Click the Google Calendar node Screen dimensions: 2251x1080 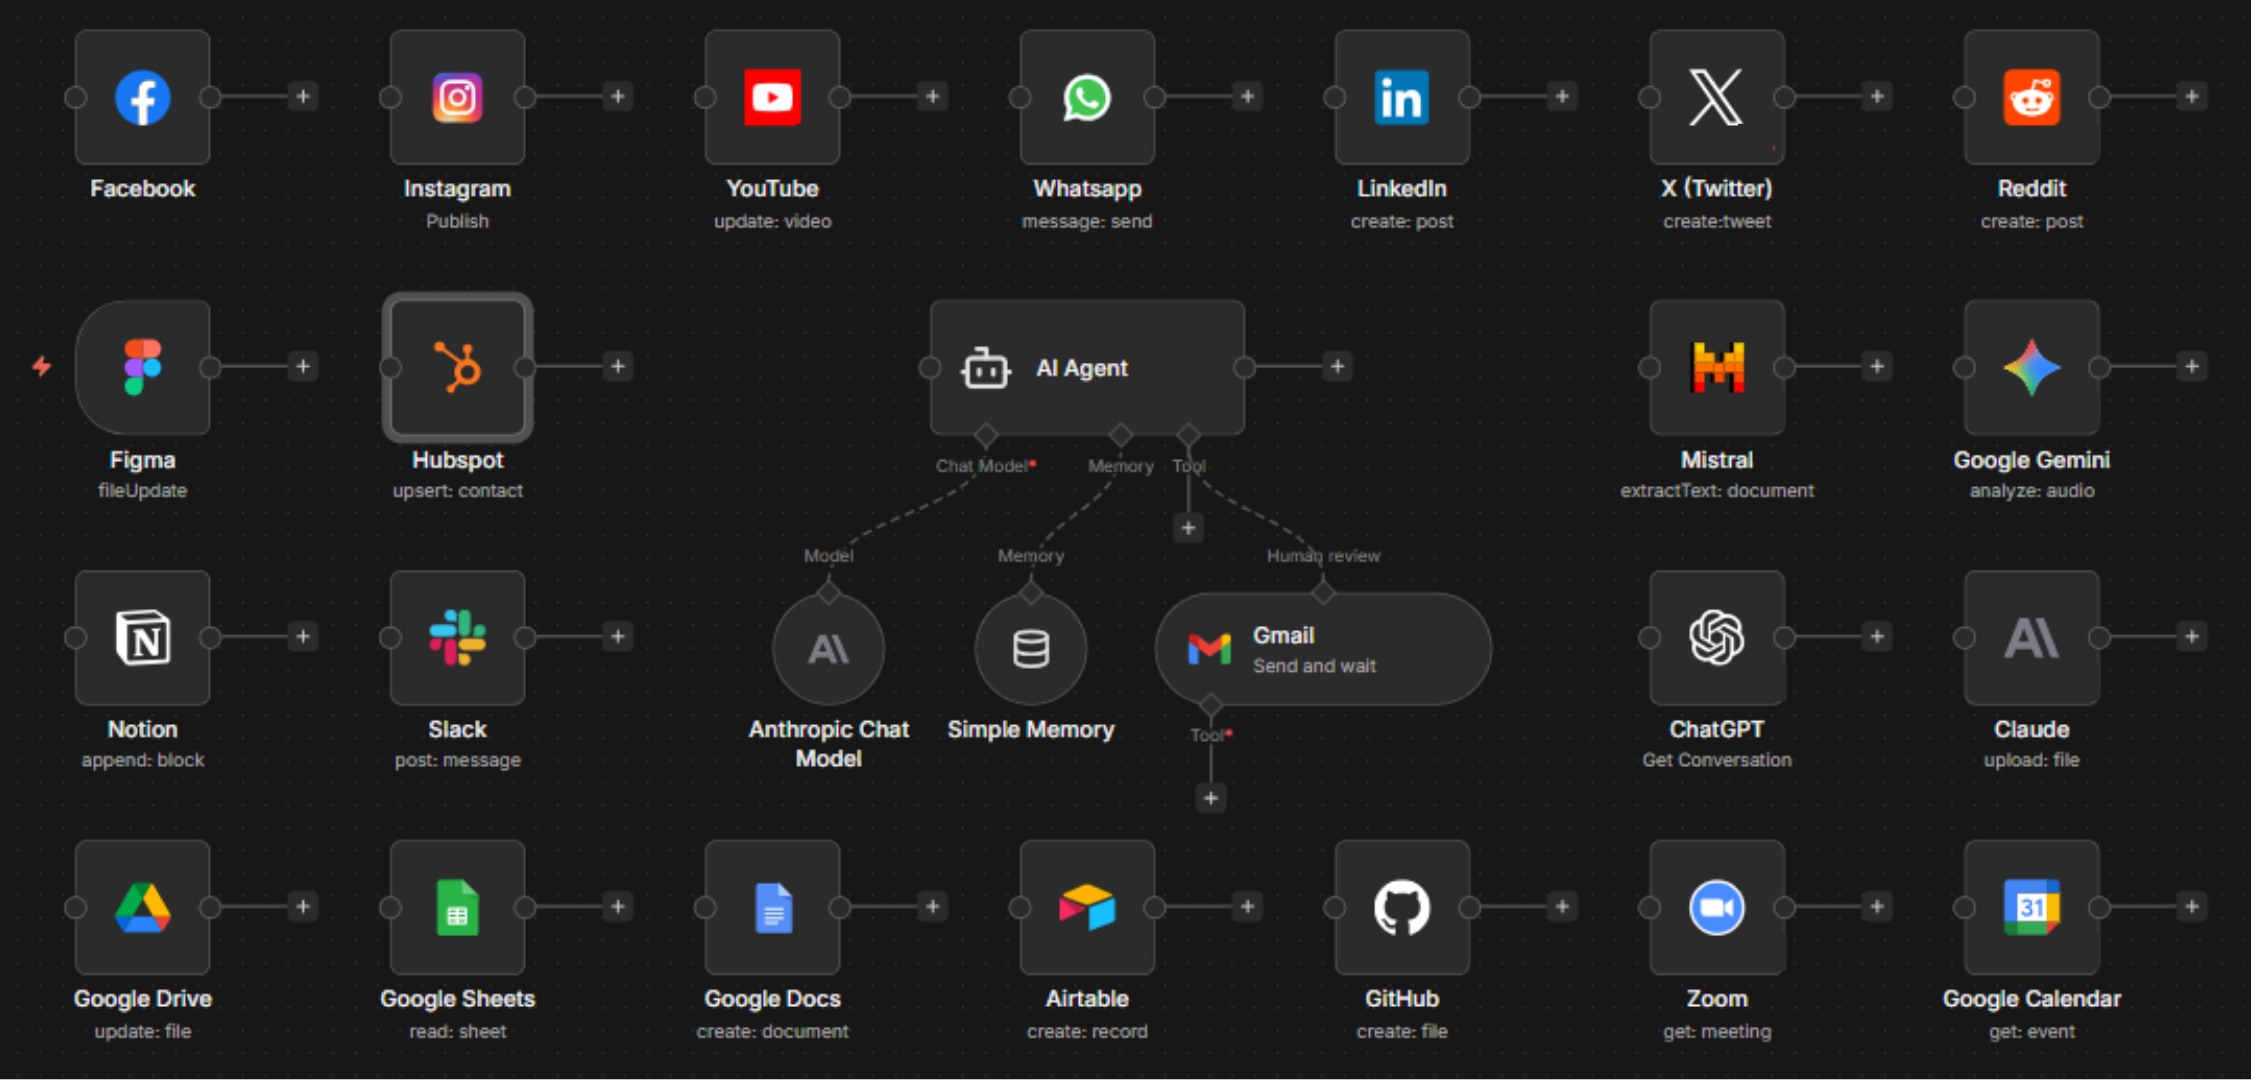coord(2031,907)
